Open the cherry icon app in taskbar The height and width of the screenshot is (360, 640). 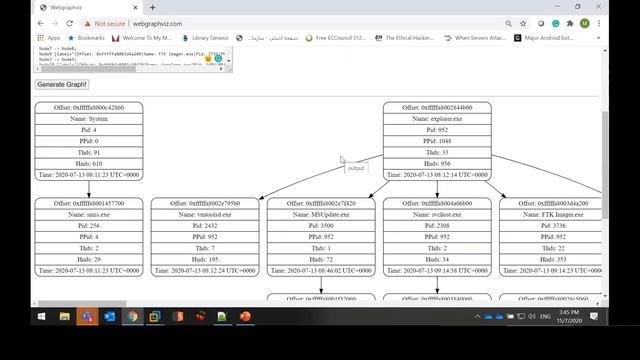pos(200,316)
